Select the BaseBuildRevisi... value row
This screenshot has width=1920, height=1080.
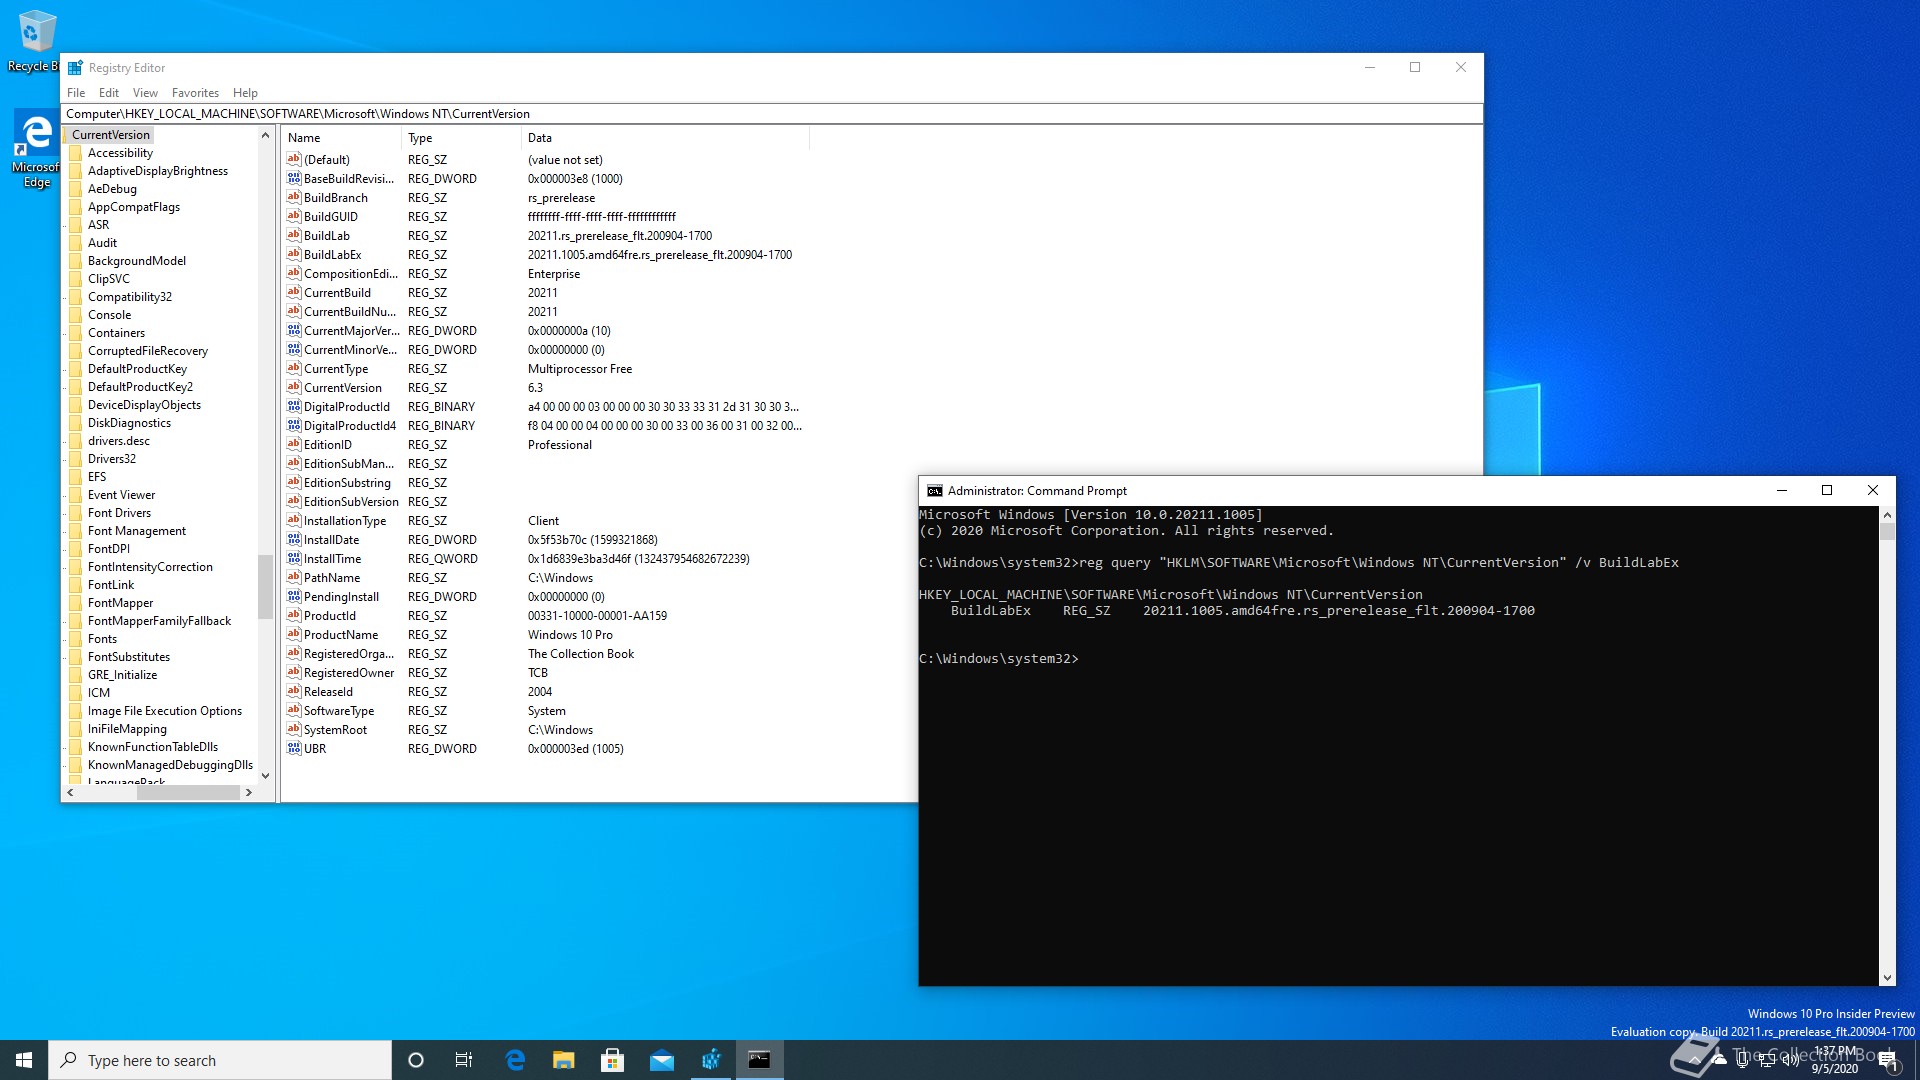click(x=545, y=179)
